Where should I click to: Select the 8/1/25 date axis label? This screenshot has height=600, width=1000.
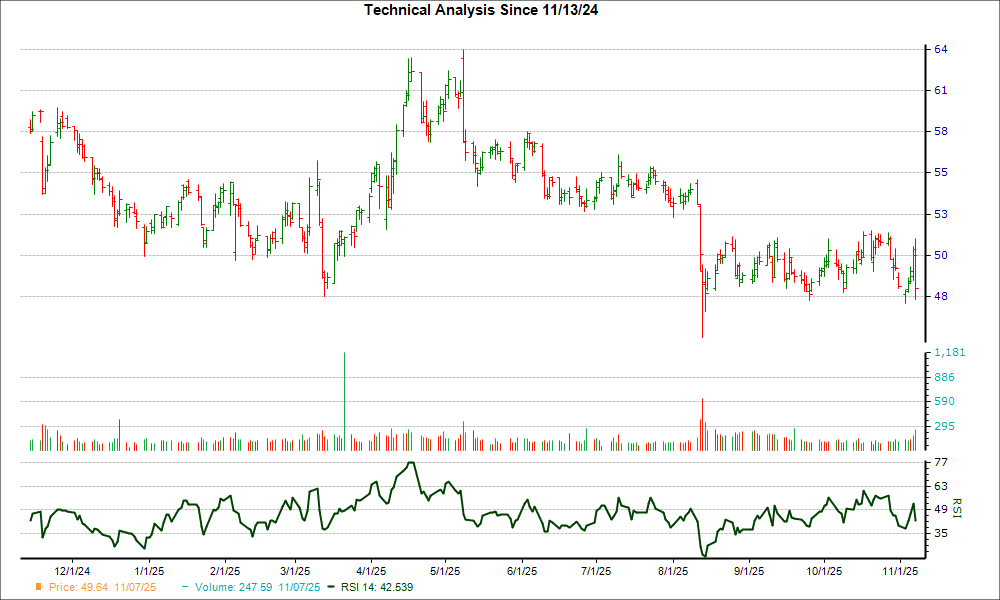tap(671, 567)
